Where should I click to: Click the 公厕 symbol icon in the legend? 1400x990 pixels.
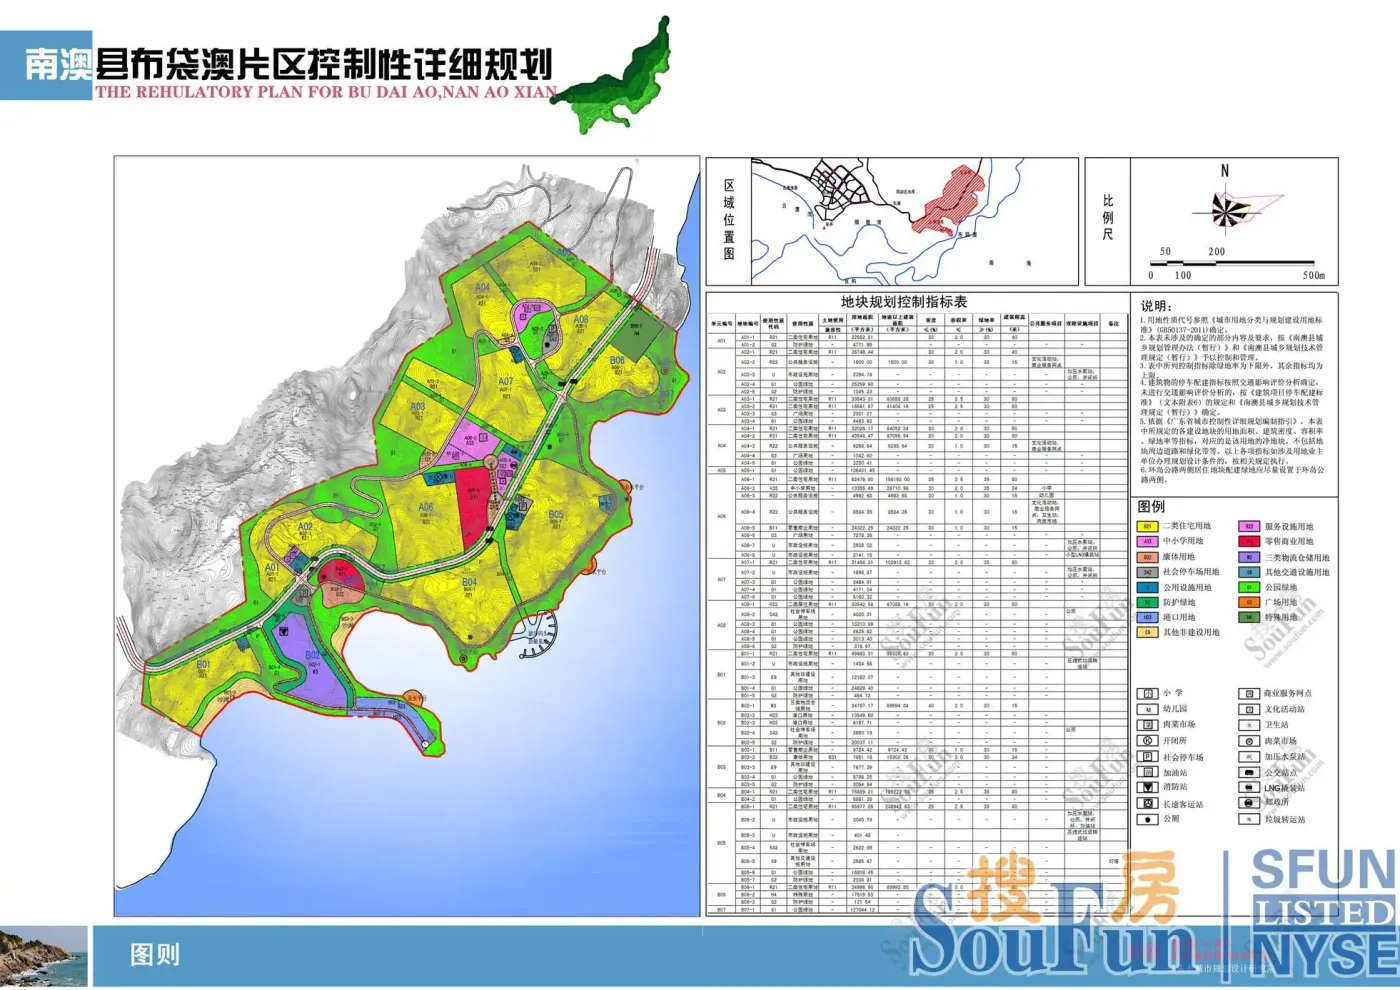(1147, 819)
